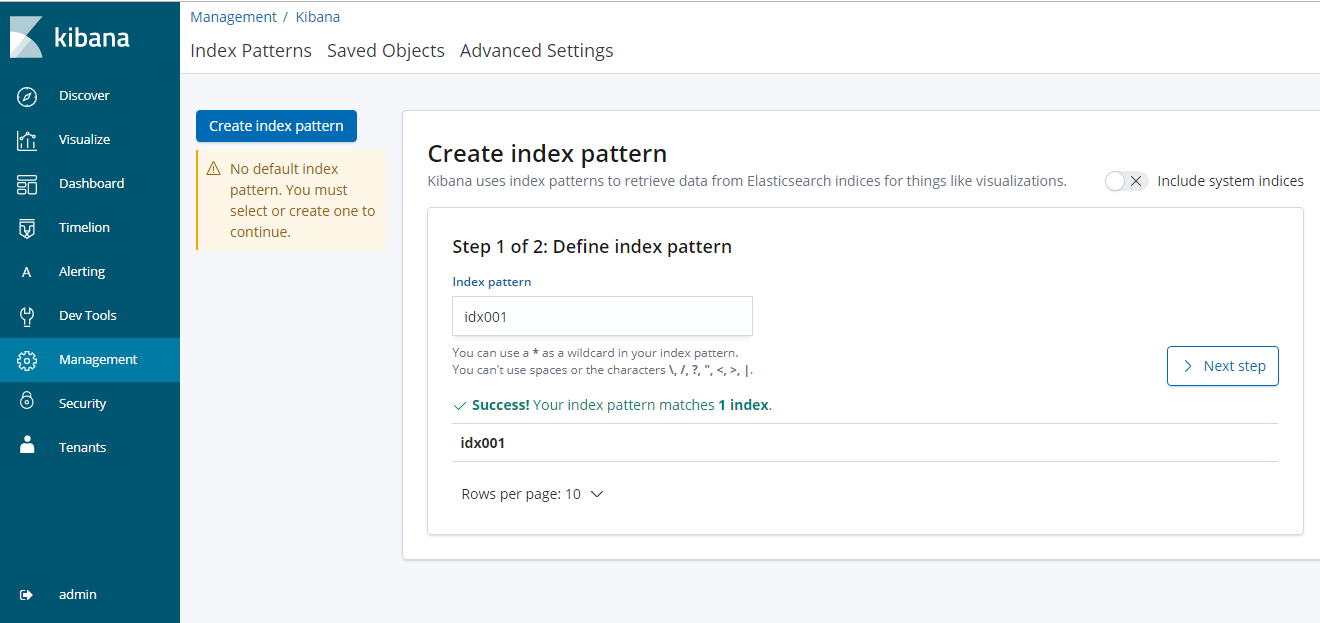Click the Index pattern field label
The height and width of the screenshot is (623, 1320).
[492, 282]
